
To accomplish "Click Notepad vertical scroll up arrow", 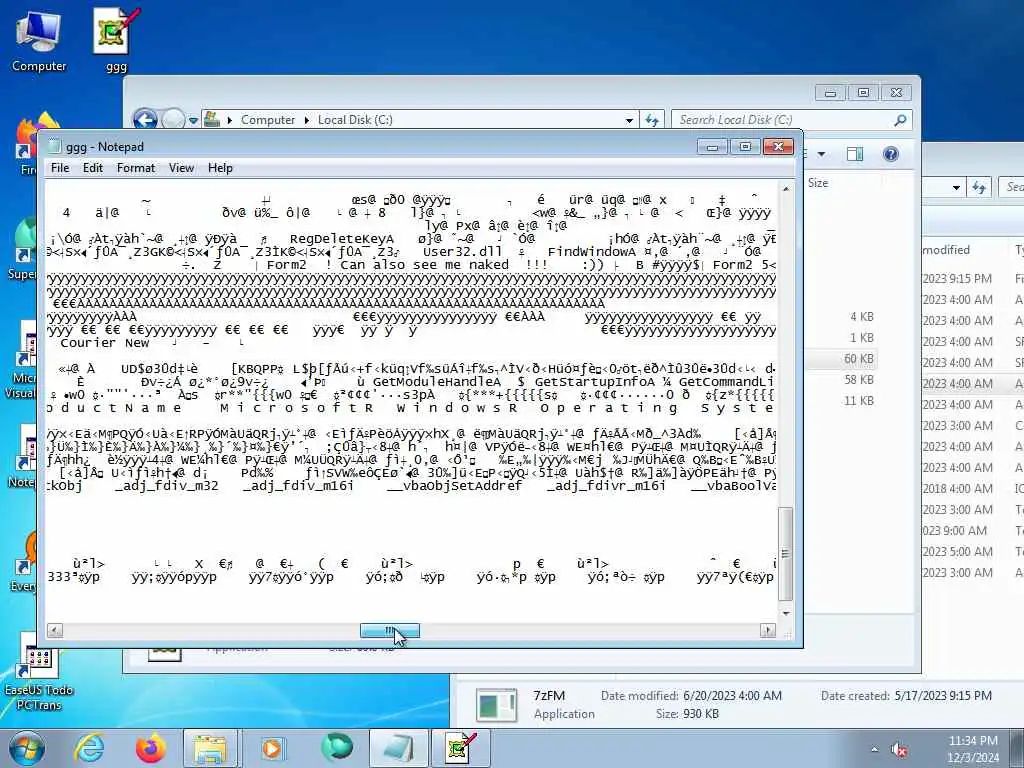I will pos(786,189).
